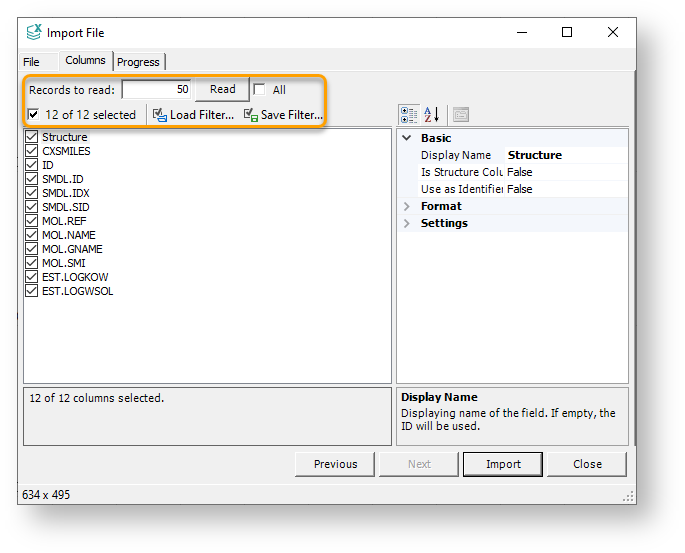This screenshot has height=553, width=685.
Task: Minimize the Import File dialog
Action: click(x=521, y=32)
